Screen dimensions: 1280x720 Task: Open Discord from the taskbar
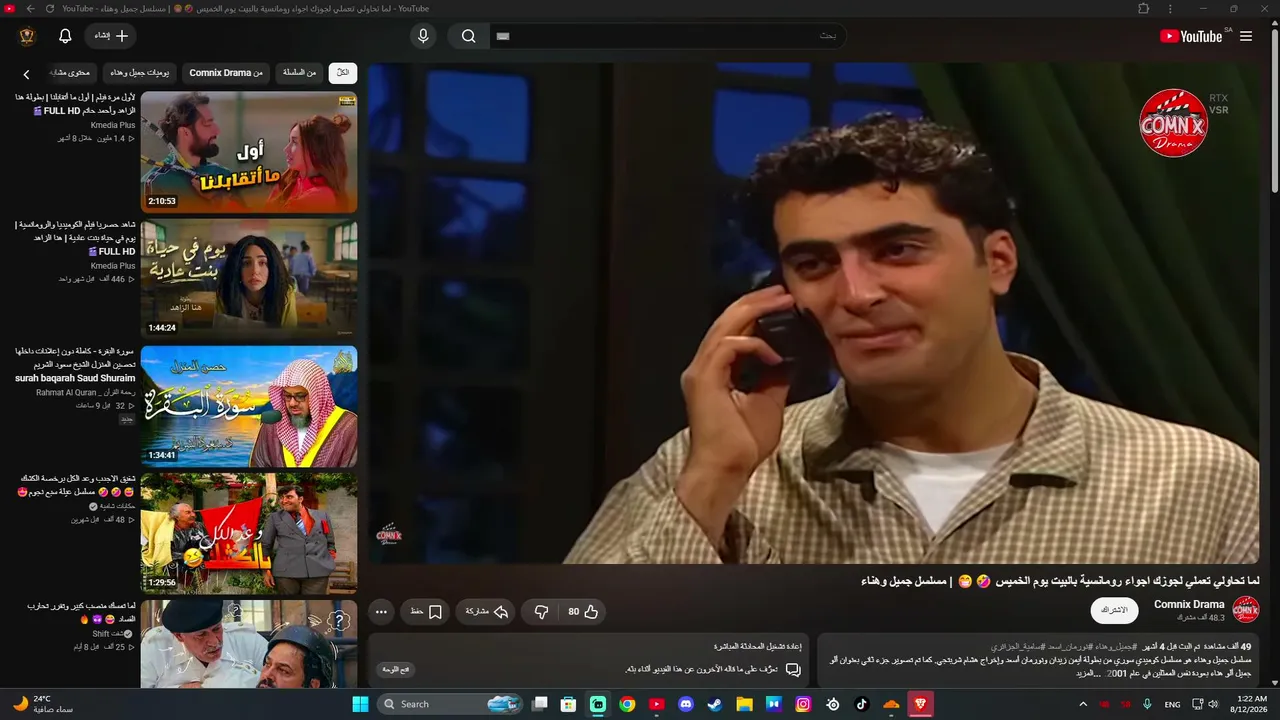[686, 704]
